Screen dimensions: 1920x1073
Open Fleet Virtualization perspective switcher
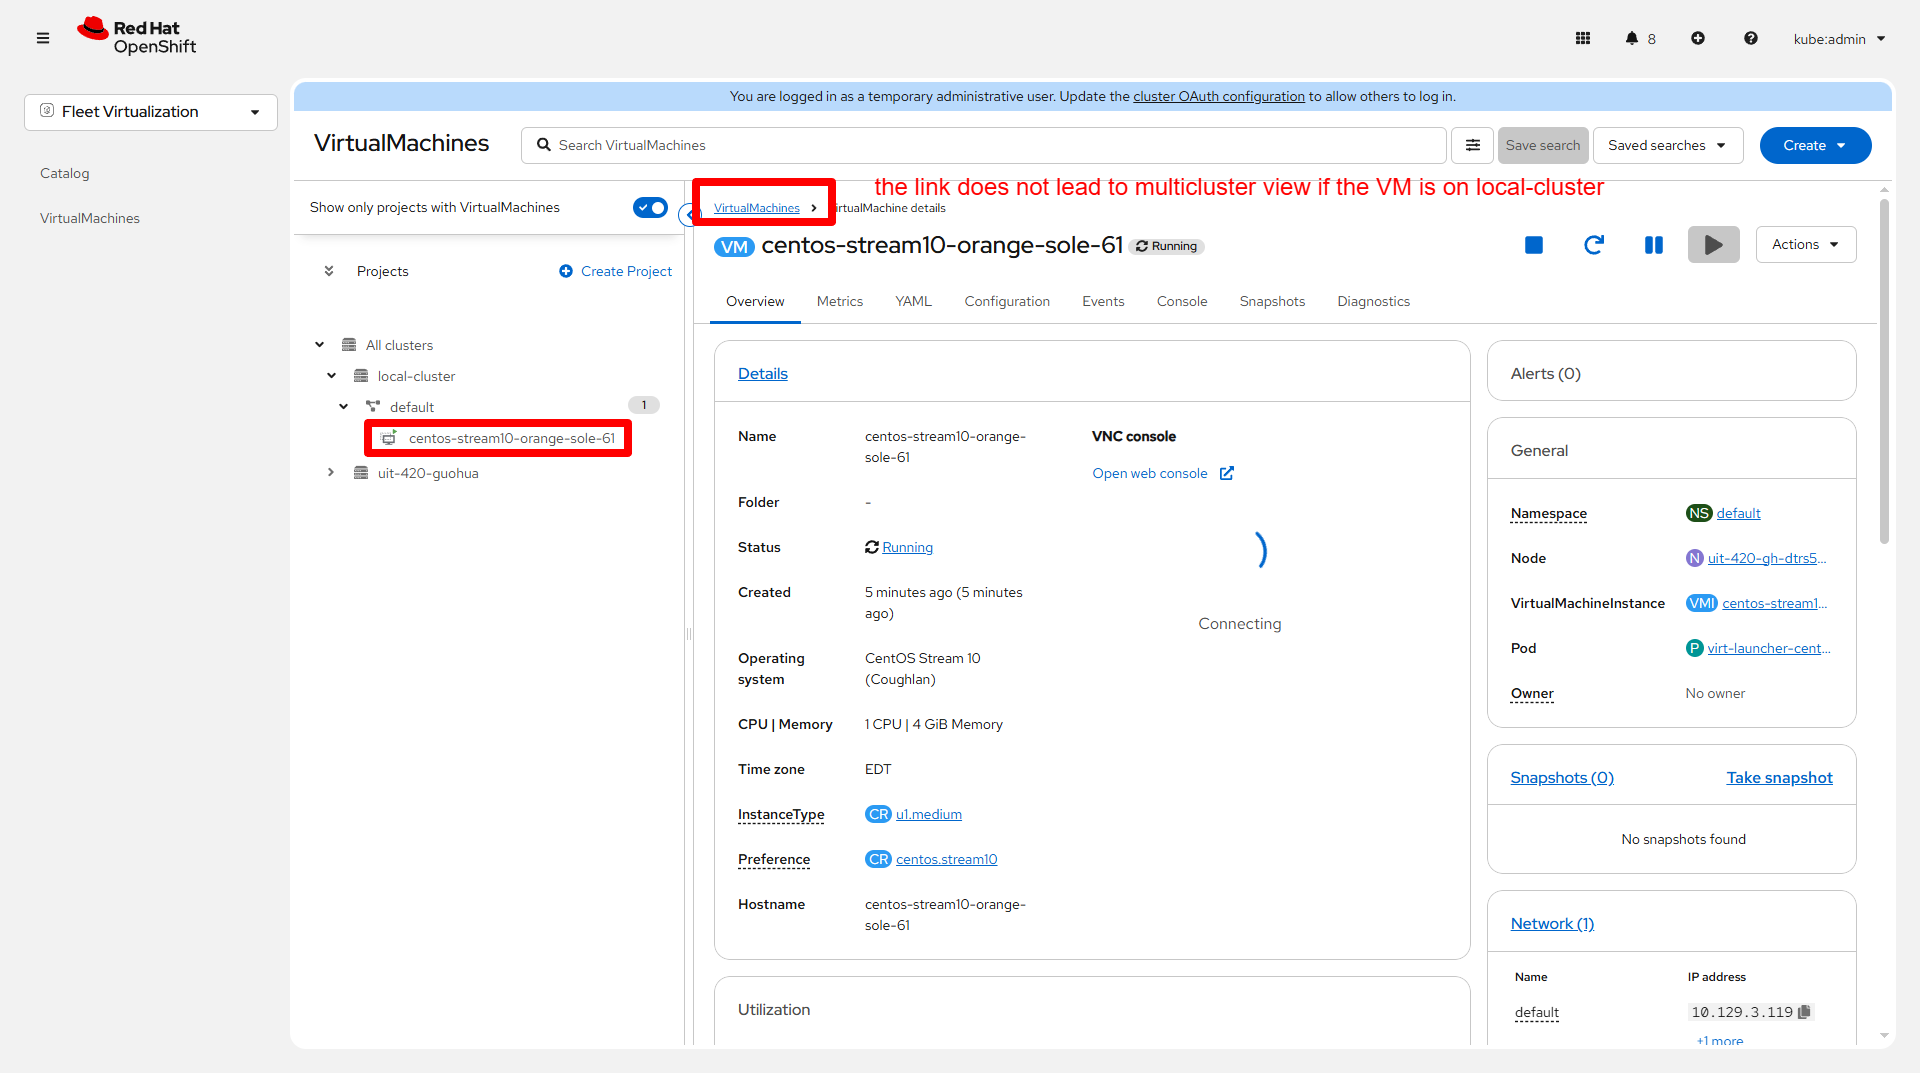[x=151, y=112]
